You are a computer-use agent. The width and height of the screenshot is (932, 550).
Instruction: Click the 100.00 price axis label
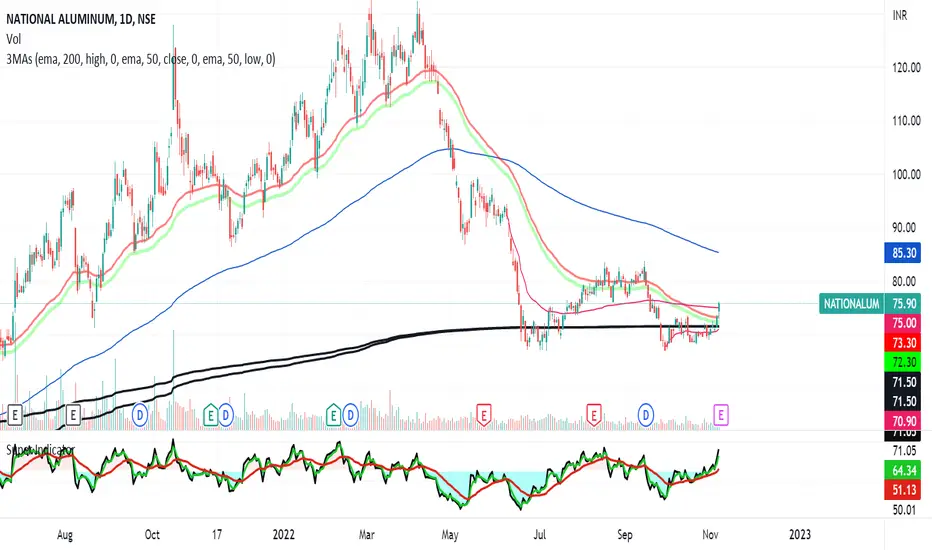[x=906, y=174]
